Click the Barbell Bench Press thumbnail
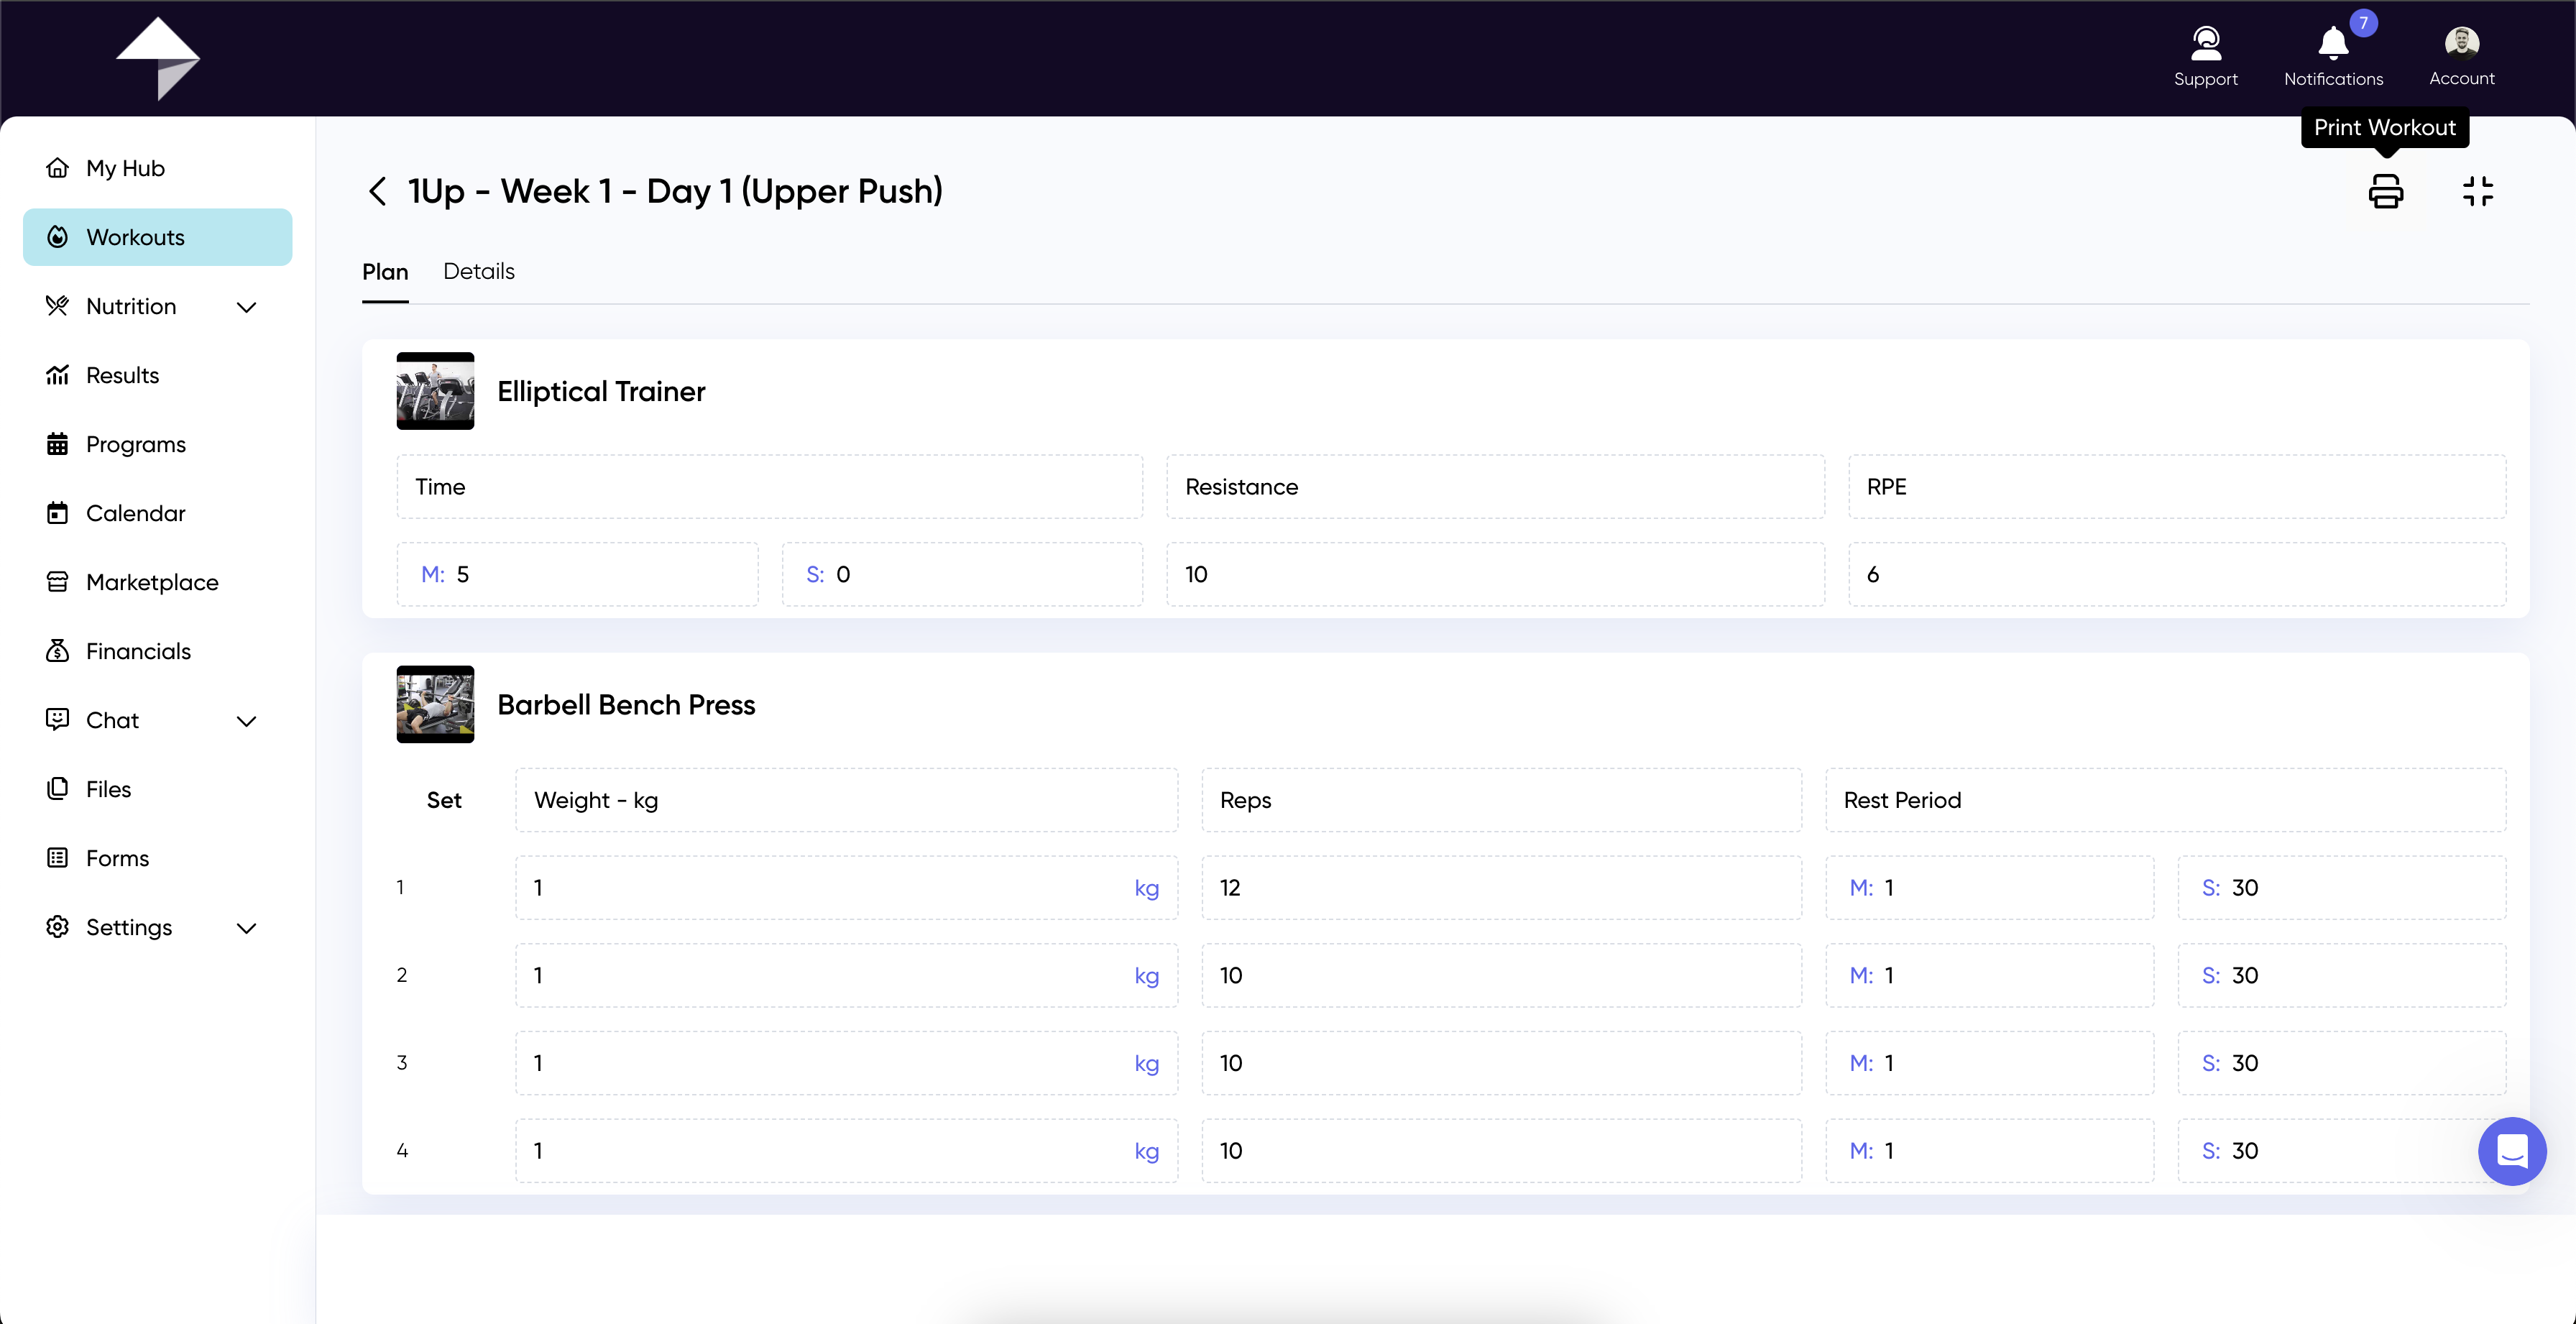The image size is (2576, 1324). 435,704
